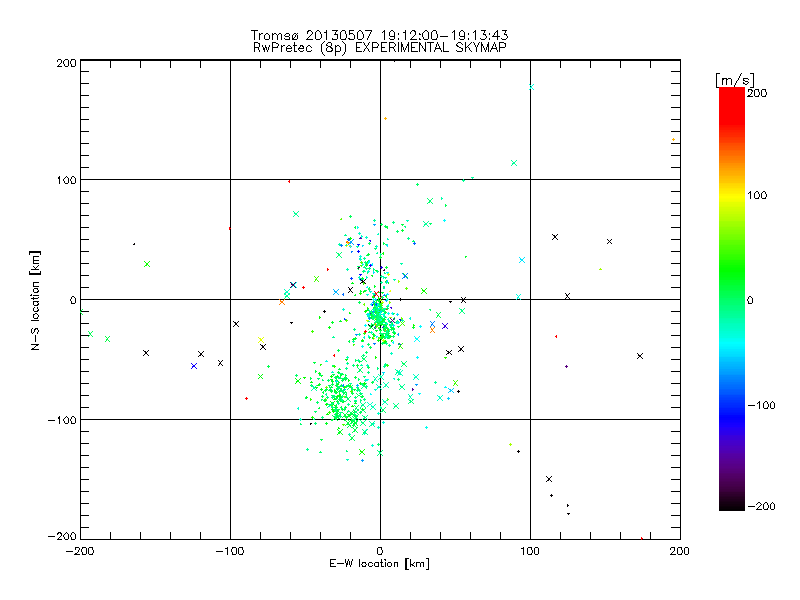Click the subtitle 'RwPretec (8p) EXPERIMENTAL SKYMAP'
Image resolution: width=800 pixels, height=600 pixels.
380,48
